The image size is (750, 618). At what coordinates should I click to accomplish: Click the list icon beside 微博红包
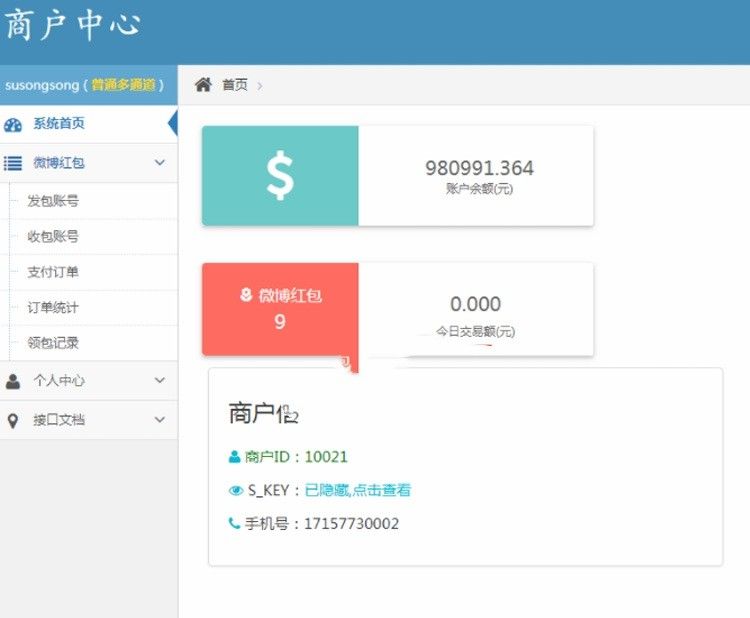tap(13, 163)
